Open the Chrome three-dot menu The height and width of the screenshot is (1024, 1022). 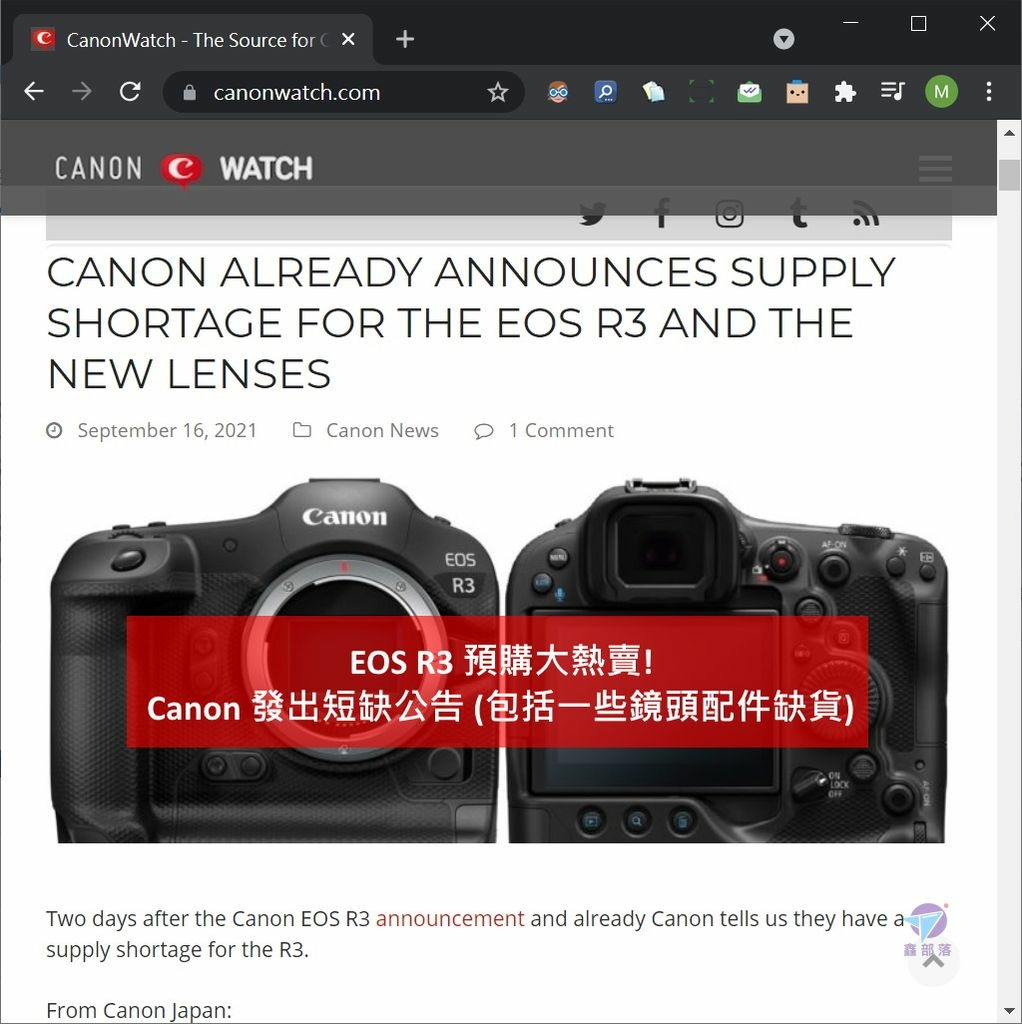(x=989, y=91)
